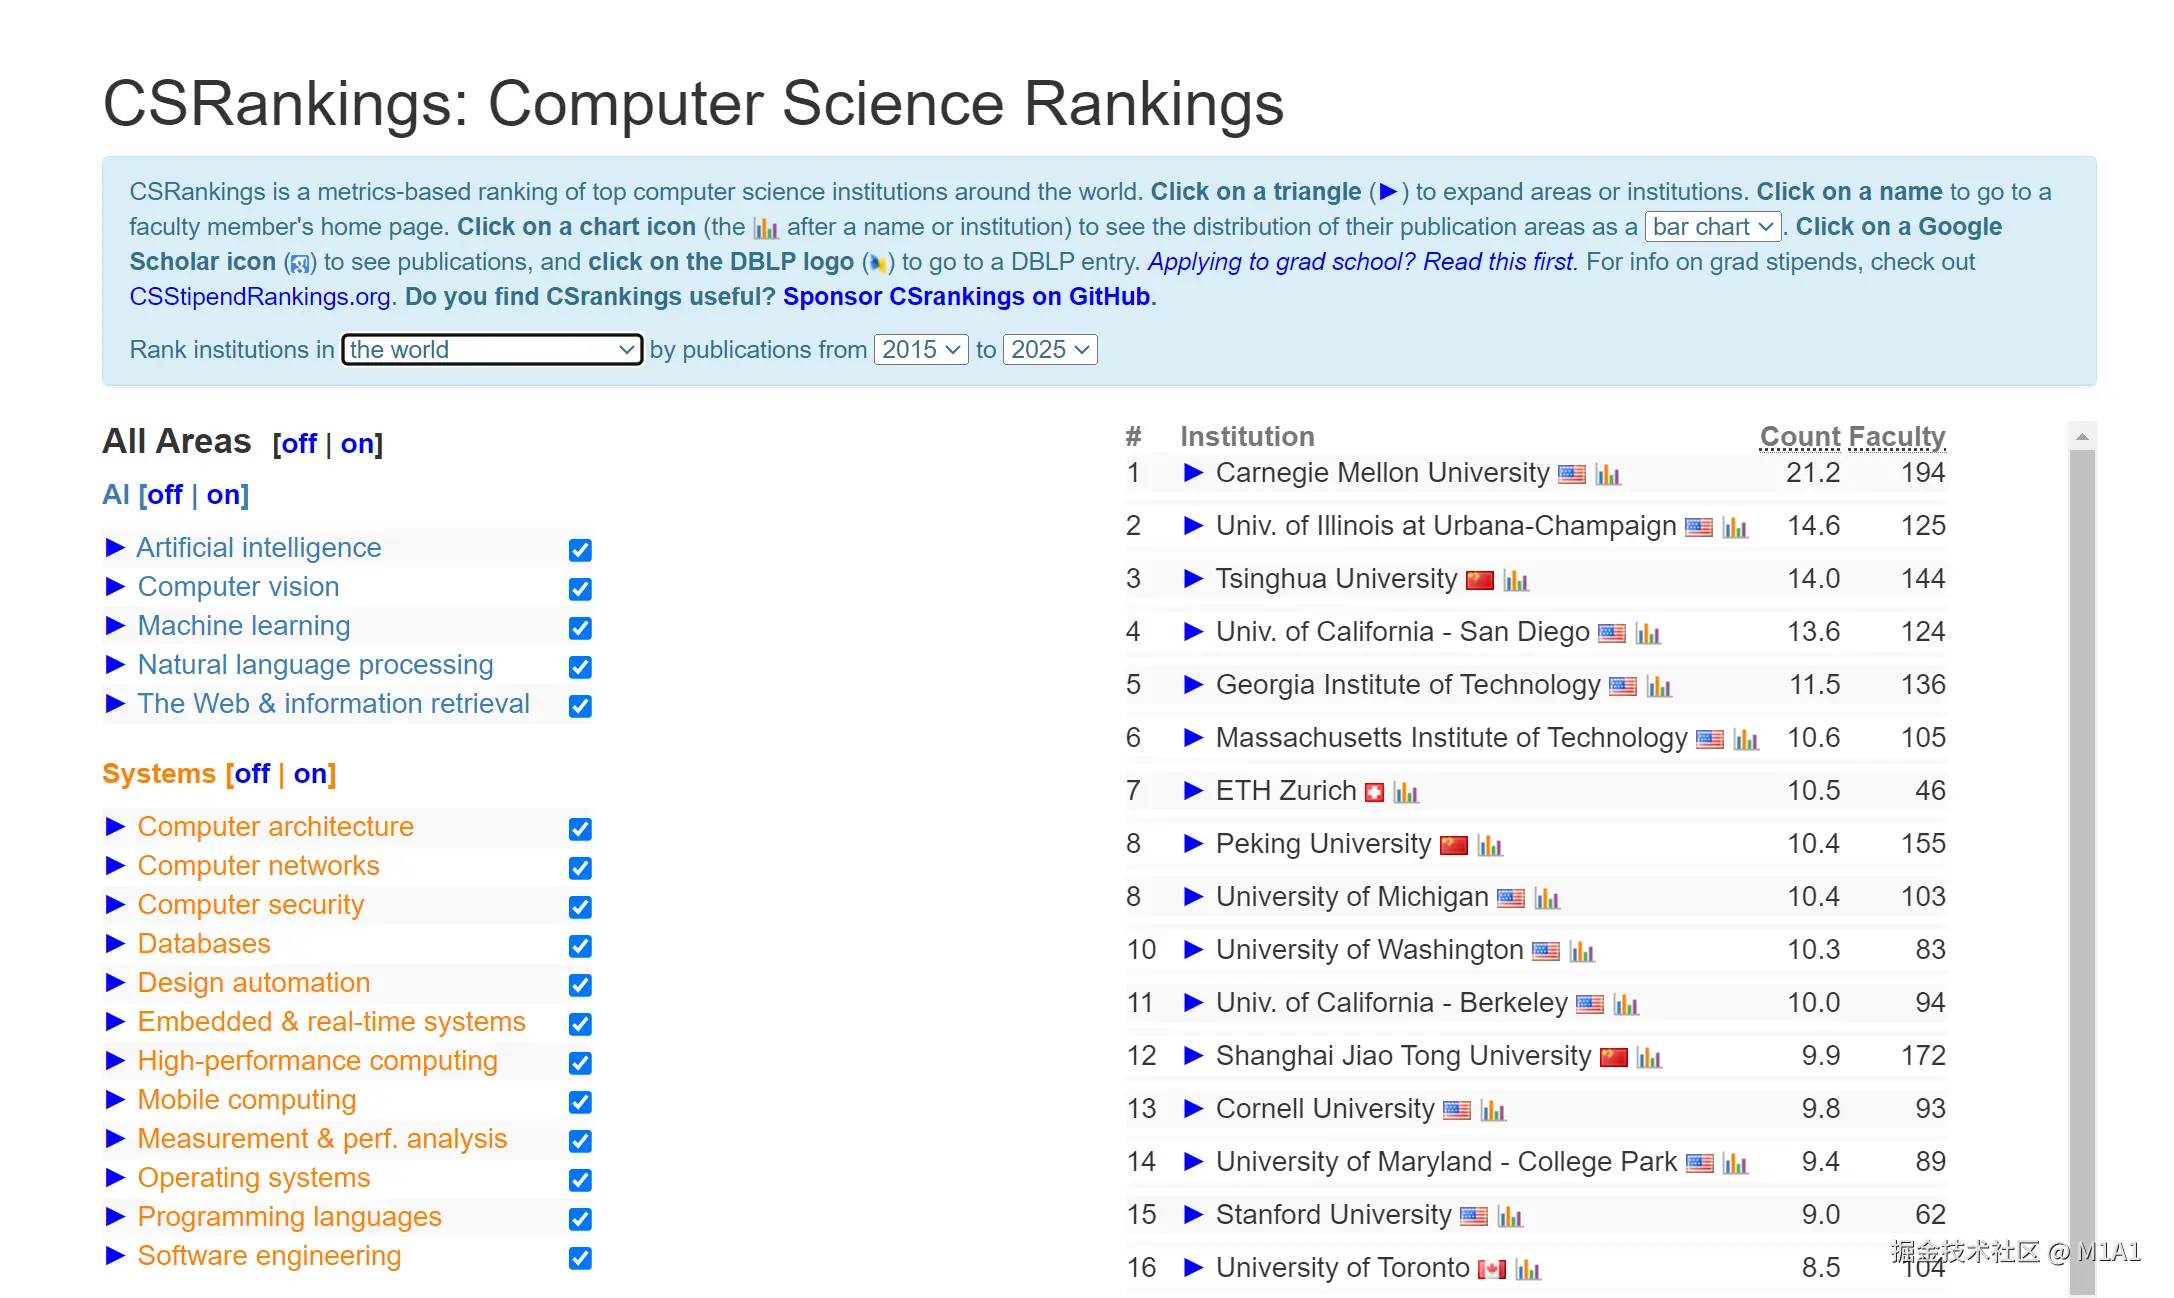Viewport: 2174px width, 1298px height.
Task: Uncheck the Computer vision checkbox
Action: [580, 589]
